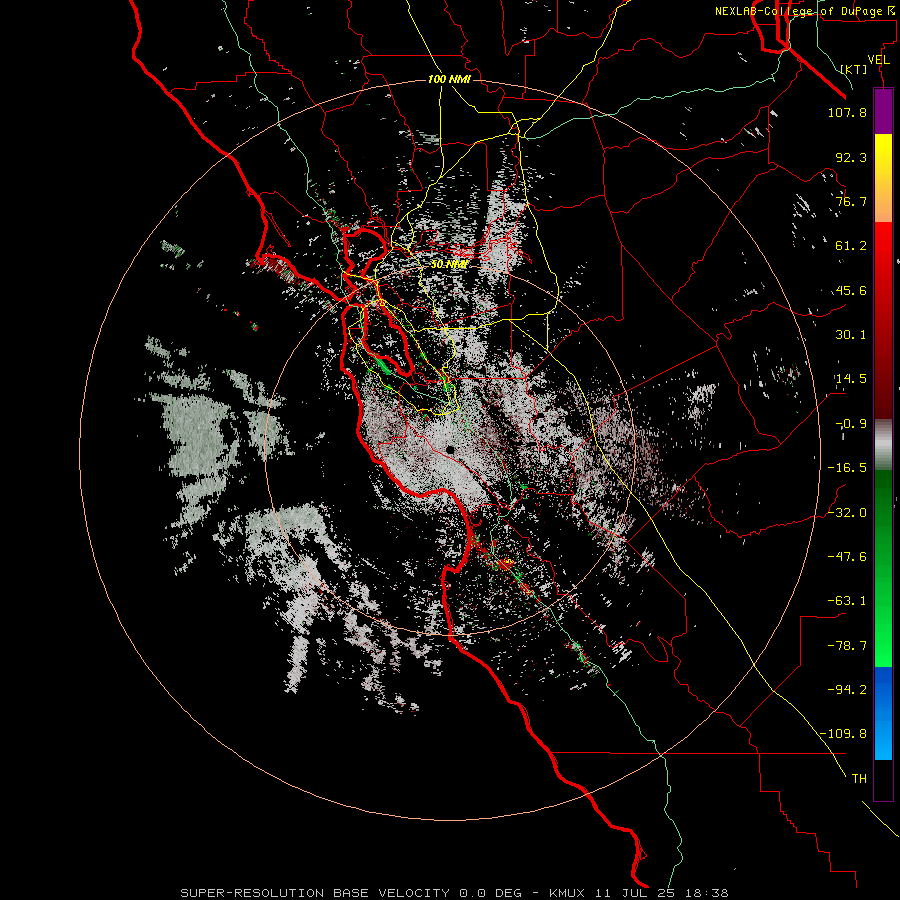The width and height of the screenshot is (900, 900).
Task: Select the 61.2 velocity scale value
Action: coord(851,246)
